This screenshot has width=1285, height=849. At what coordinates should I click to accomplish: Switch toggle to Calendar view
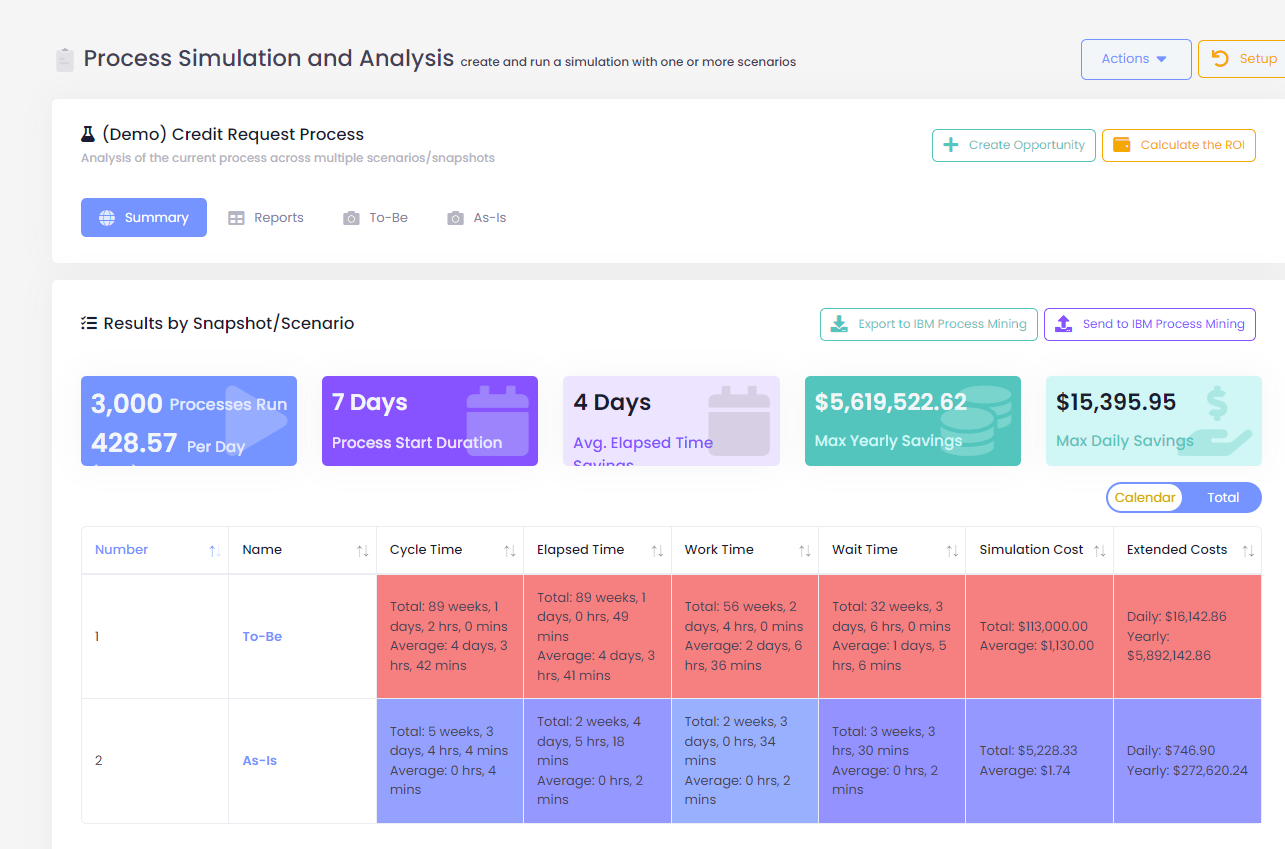(1145, 497)
